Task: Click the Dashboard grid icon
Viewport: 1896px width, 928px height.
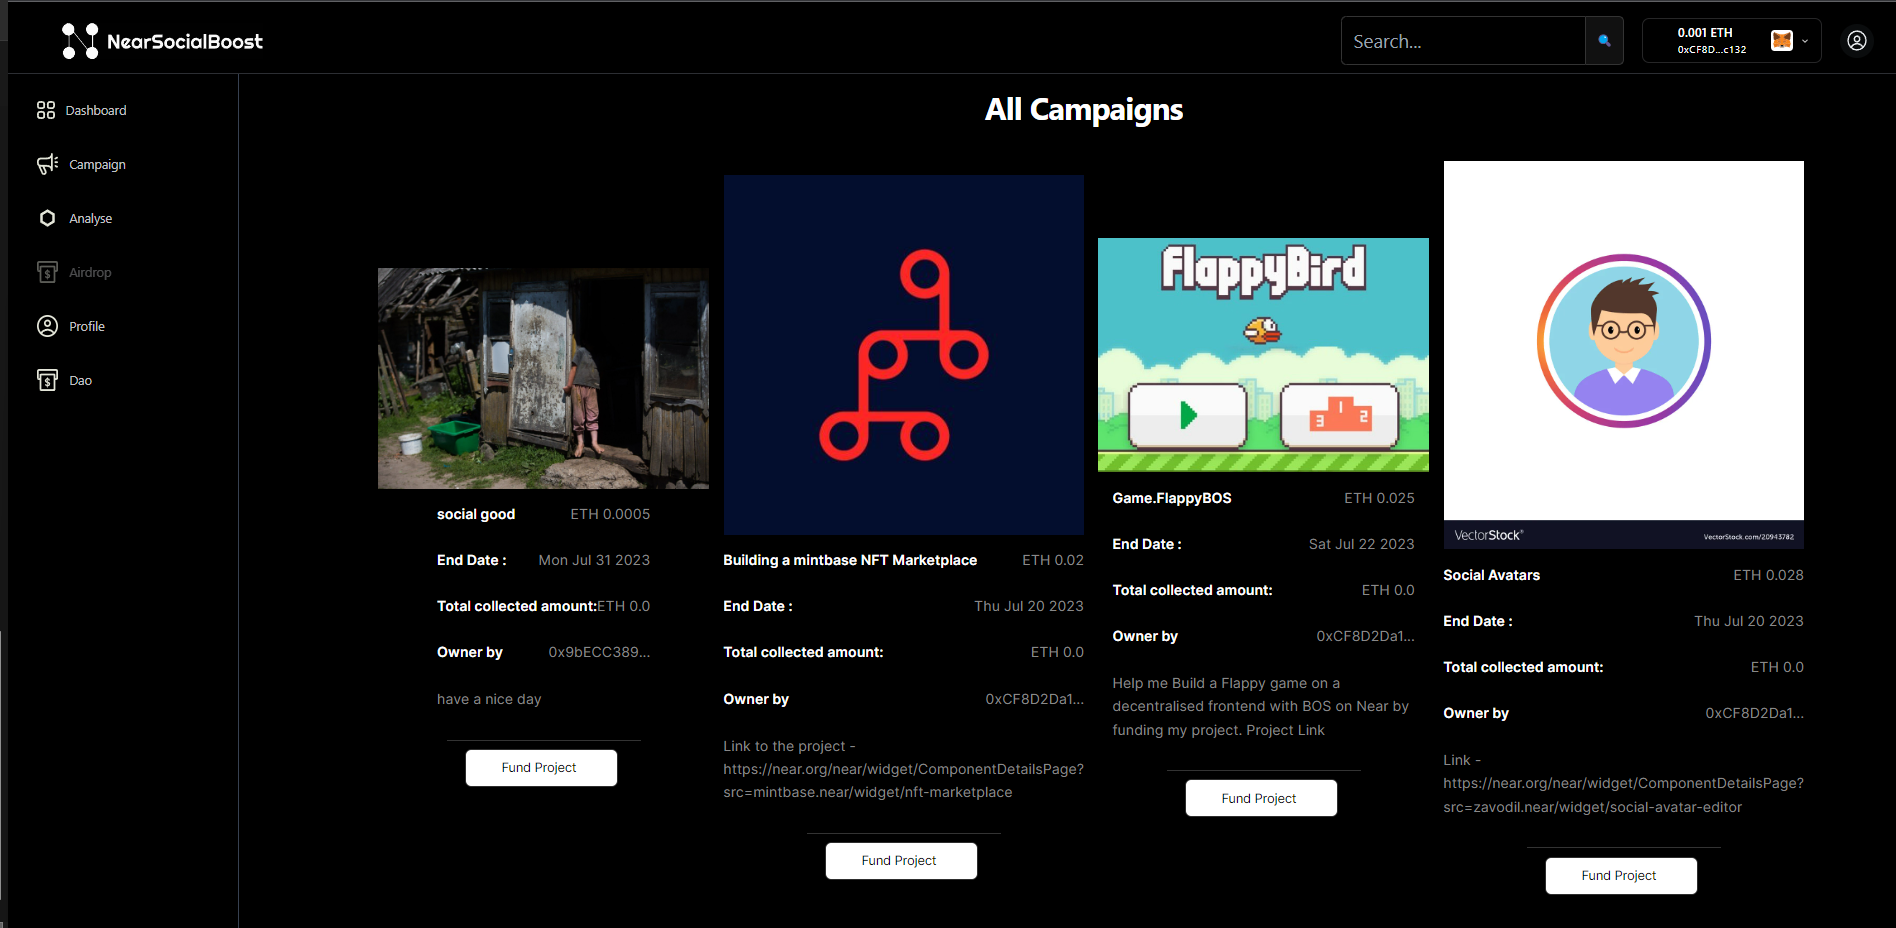Action: tap(46, 110)
